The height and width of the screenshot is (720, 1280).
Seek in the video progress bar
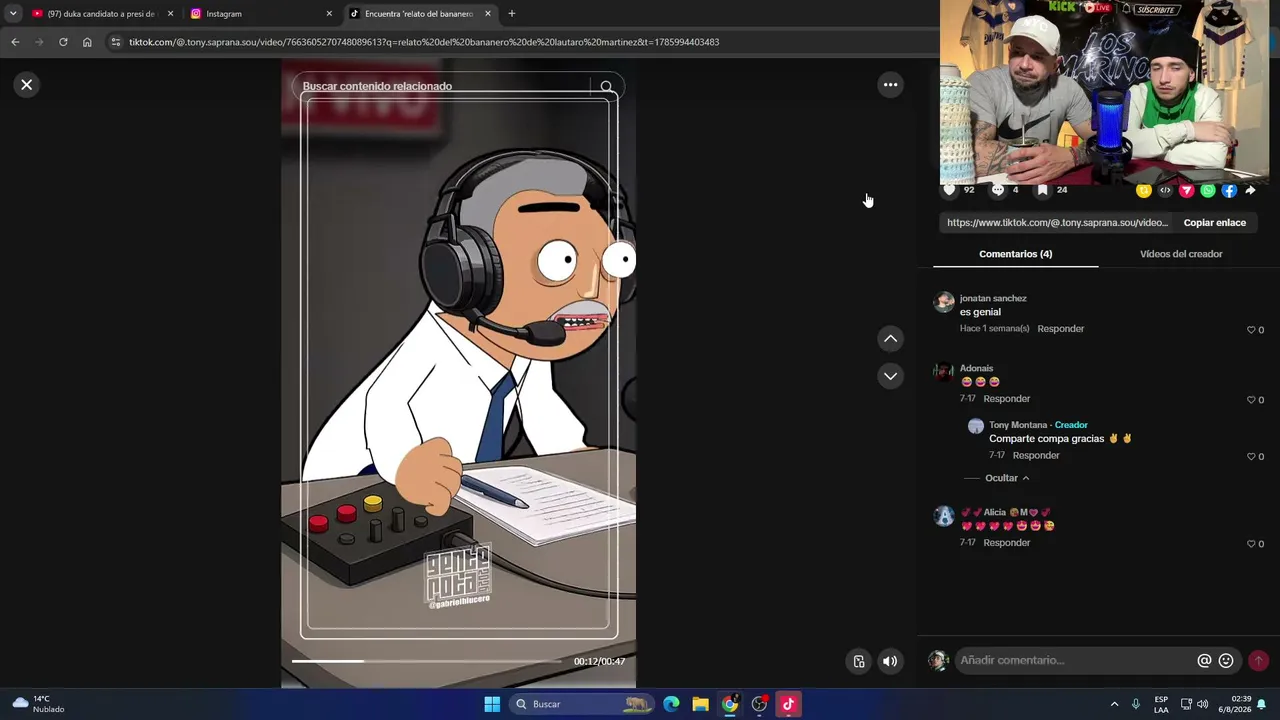click(427, 661)
